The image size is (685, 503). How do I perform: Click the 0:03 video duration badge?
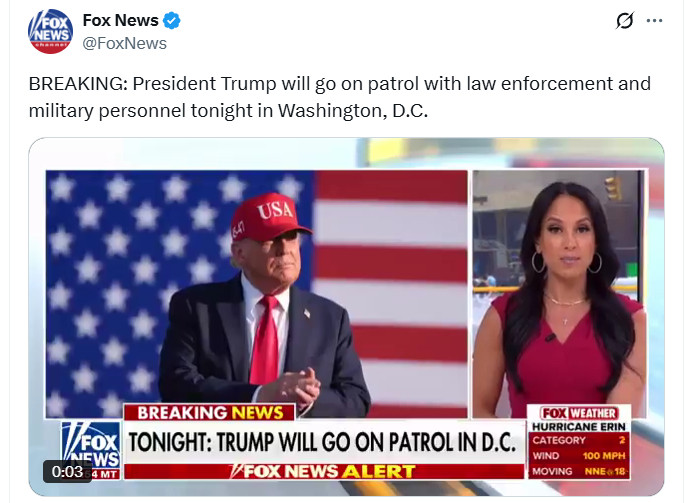[67, 472]
